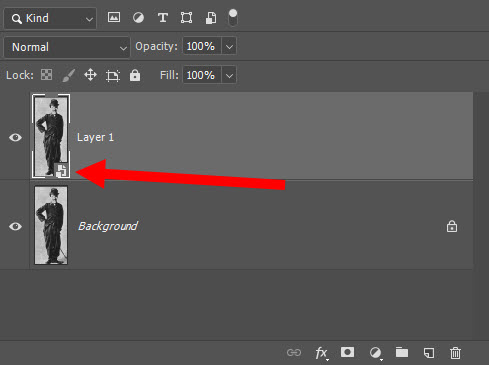Filter layers by pixel layers icon
This screenshot has height=365, width=489.
click(x=114, y=17)
